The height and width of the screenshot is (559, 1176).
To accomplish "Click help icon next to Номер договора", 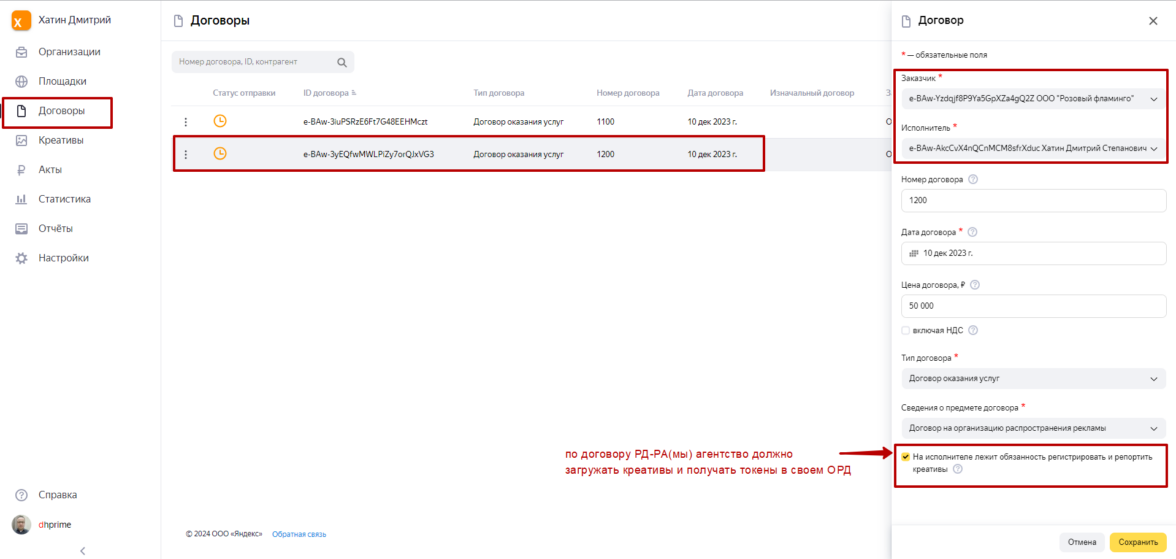I will click(973, 180).
